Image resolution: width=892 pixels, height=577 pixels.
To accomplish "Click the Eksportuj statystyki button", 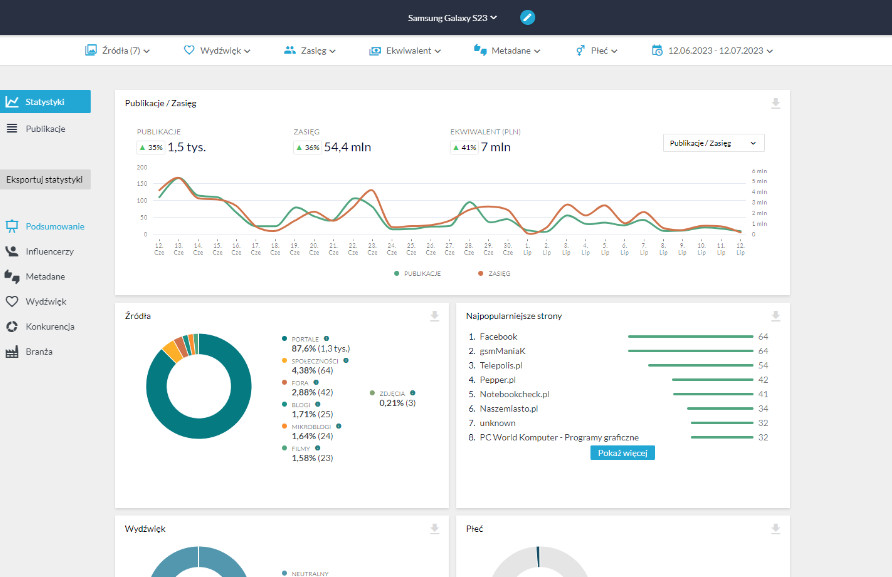I will tap(45, 180).
